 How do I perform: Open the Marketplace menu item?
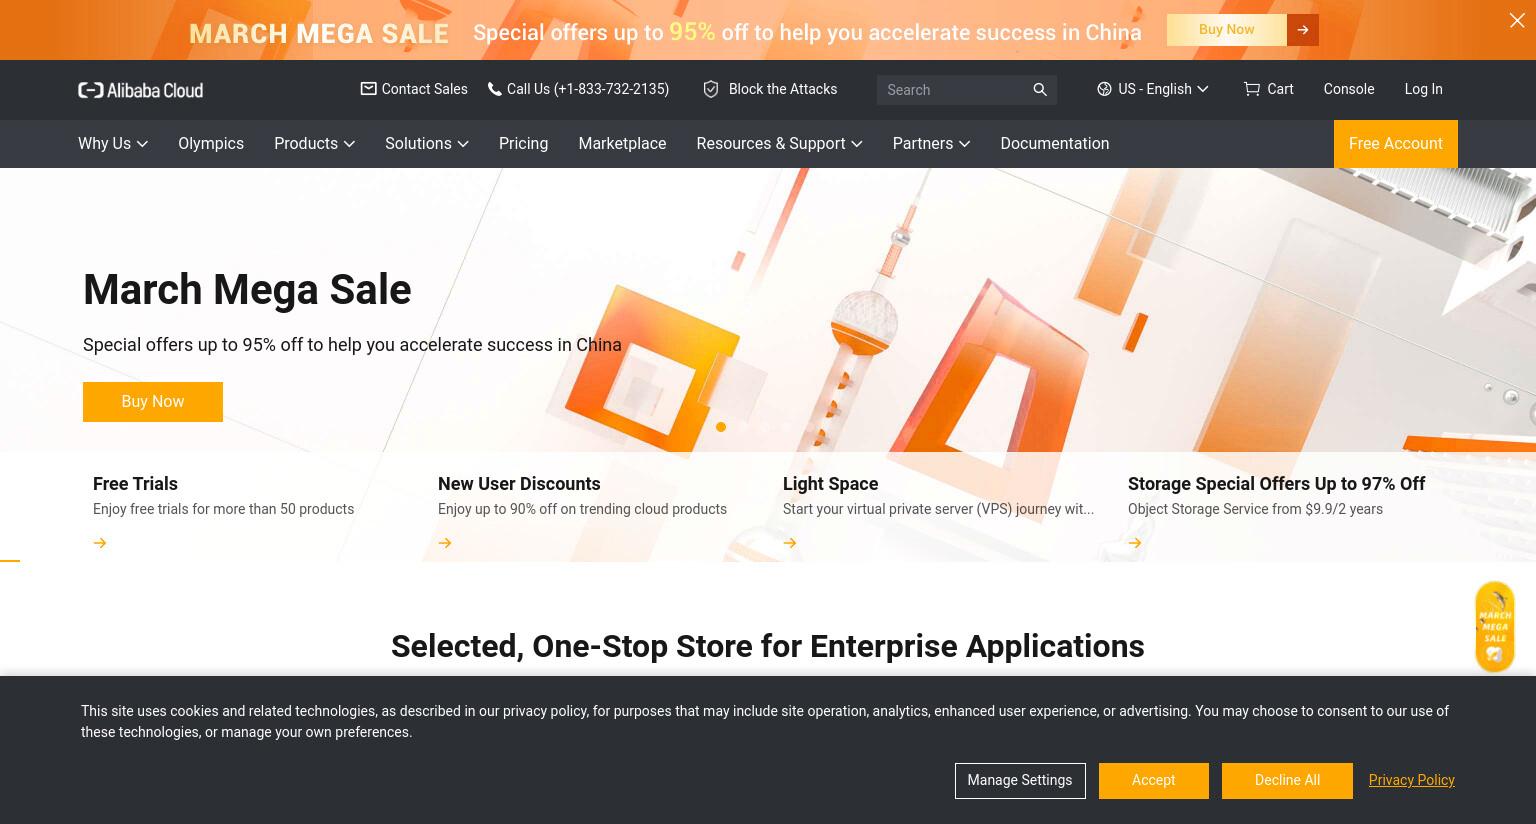pyautogui.click(x=622, y=144)
